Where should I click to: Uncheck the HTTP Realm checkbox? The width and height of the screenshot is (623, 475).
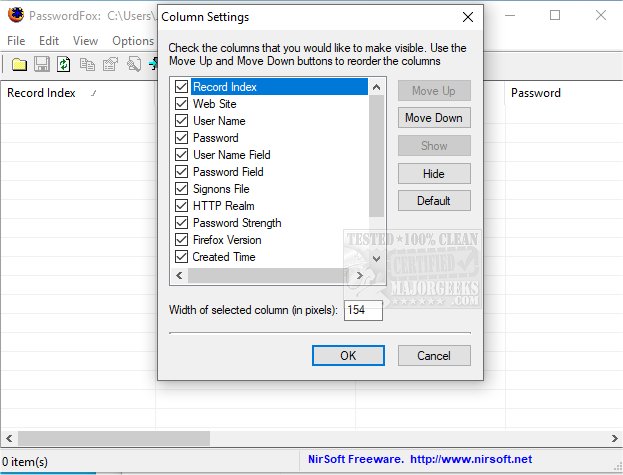[182, 206]
